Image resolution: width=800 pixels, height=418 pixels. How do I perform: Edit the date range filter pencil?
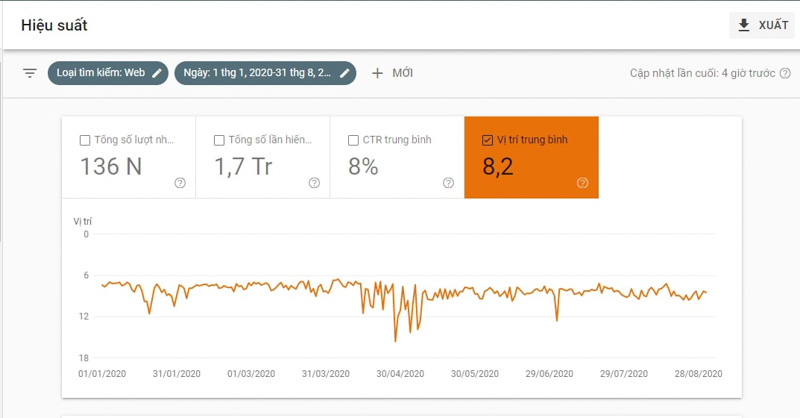tap(345, 73)
